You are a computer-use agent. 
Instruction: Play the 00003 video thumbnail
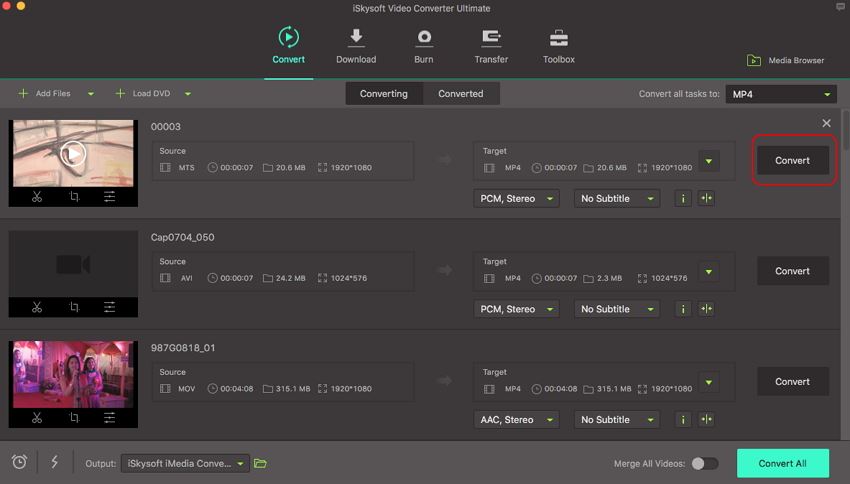pos(72,153)
